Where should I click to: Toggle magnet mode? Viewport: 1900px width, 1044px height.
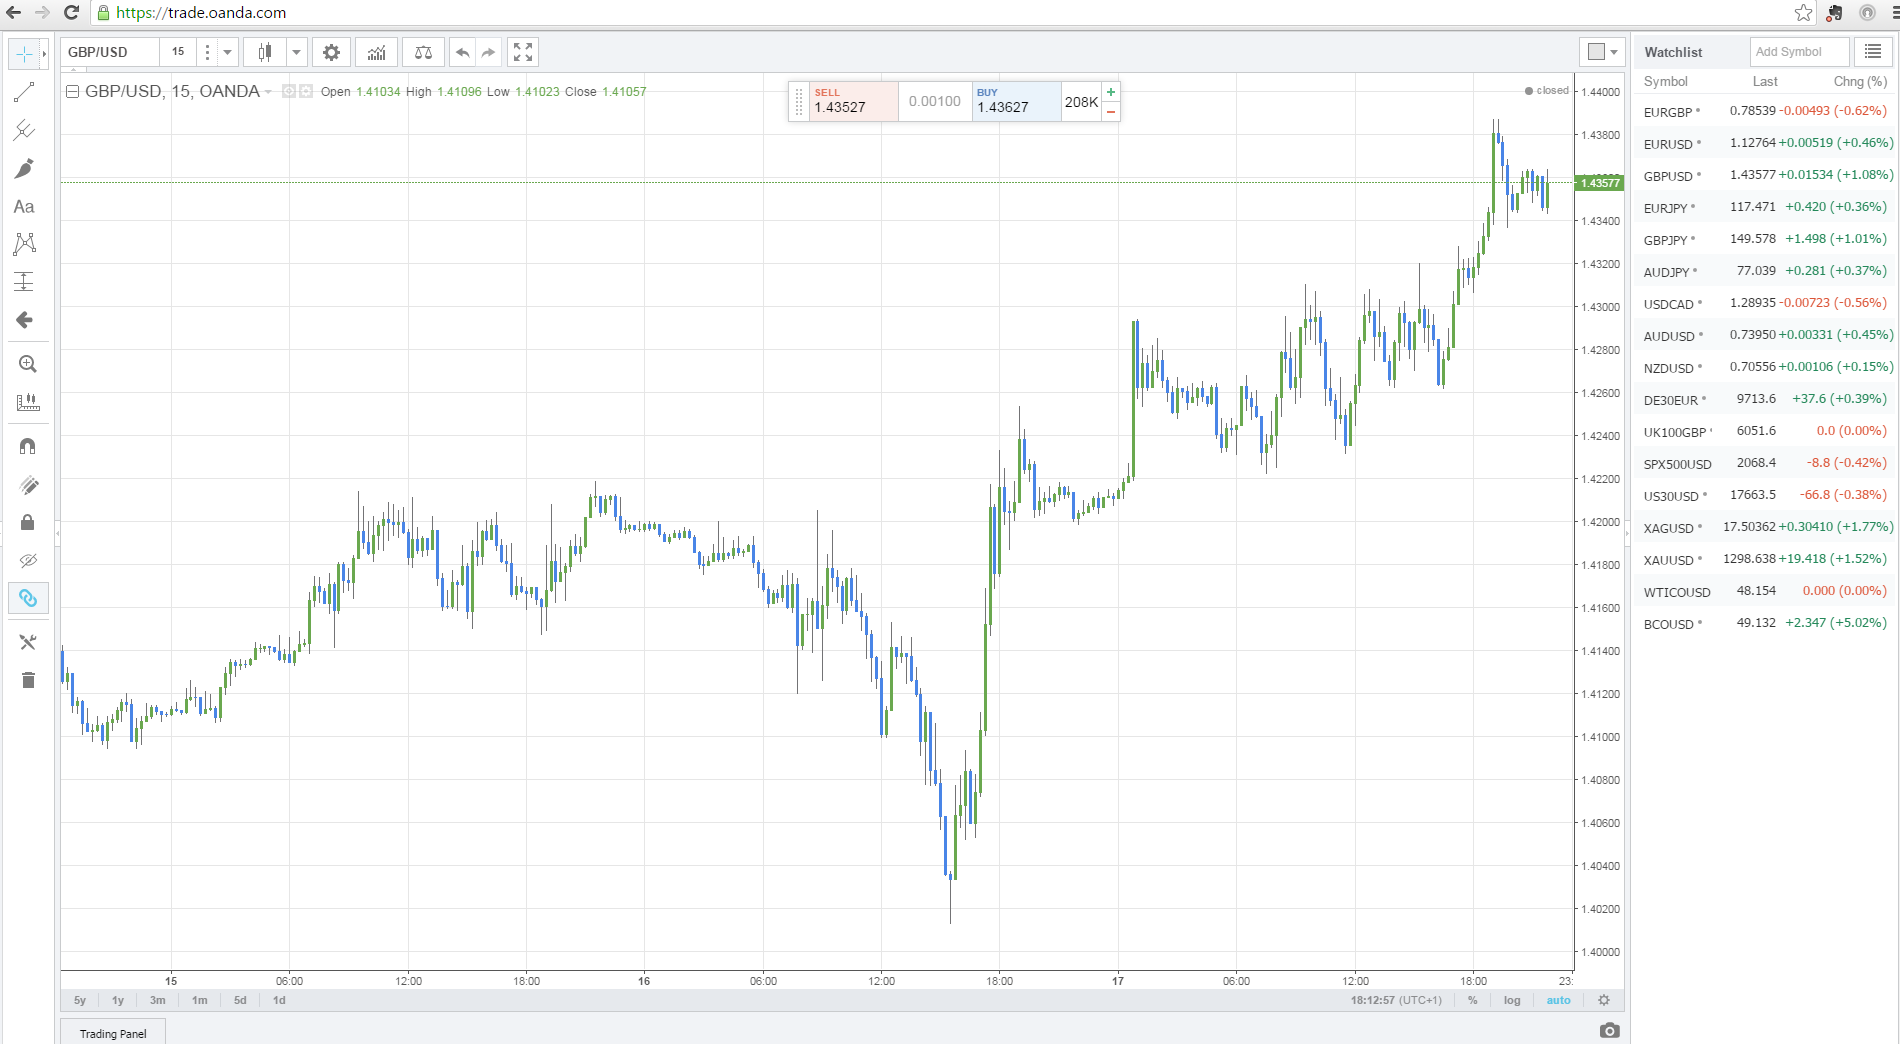point(28,446)
